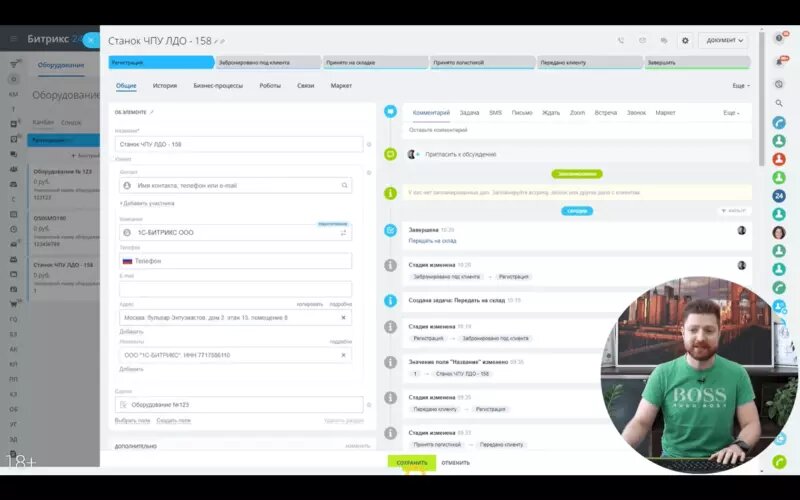
Task: Switch to the Общие tab
Action: [x=126, y=86]
